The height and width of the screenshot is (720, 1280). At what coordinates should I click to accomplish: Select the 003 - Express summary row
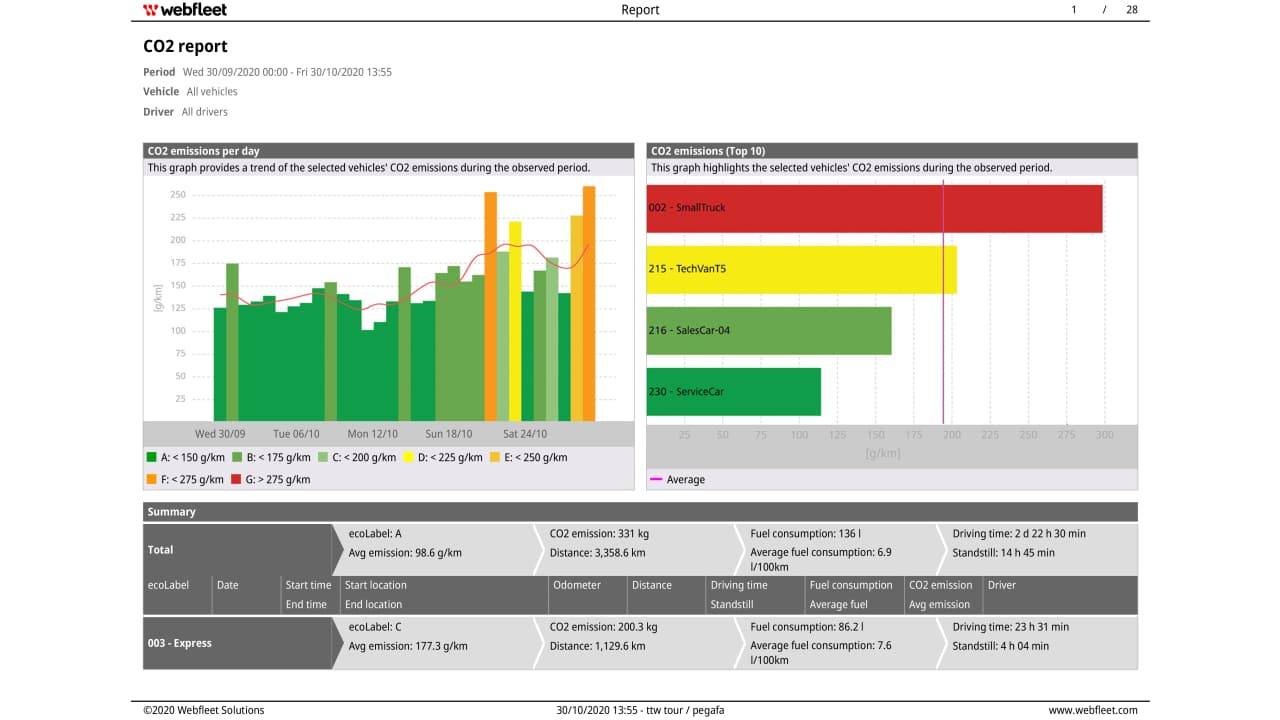point(236,643)
